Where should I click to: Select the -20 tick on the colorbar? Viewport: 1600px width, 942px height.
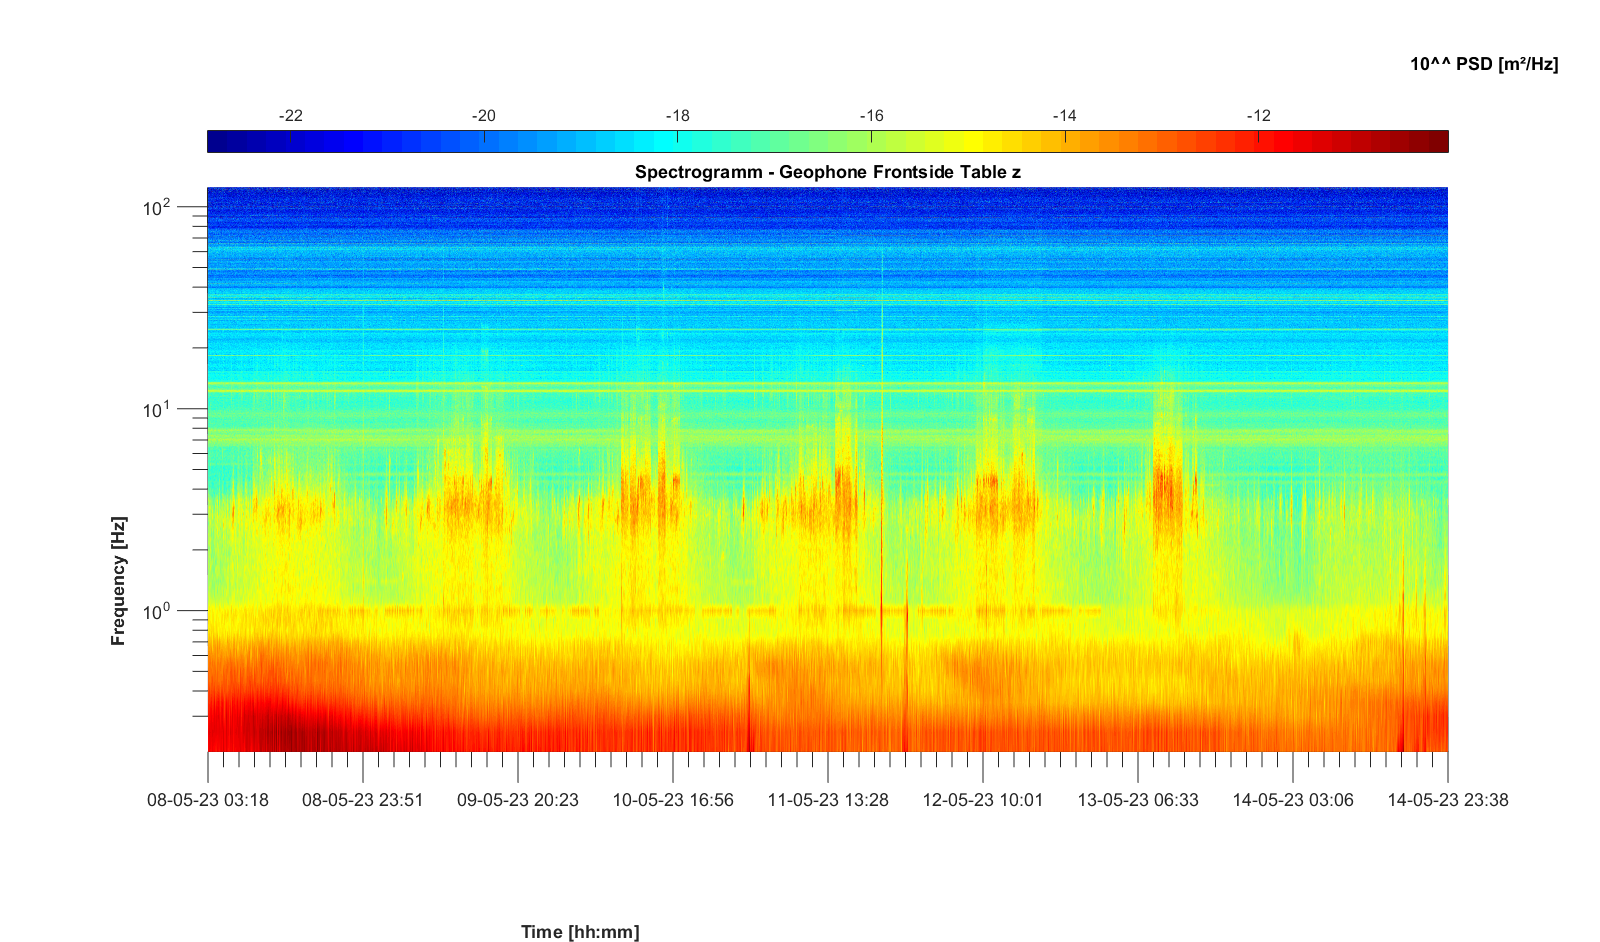click(x=484, y=116)
